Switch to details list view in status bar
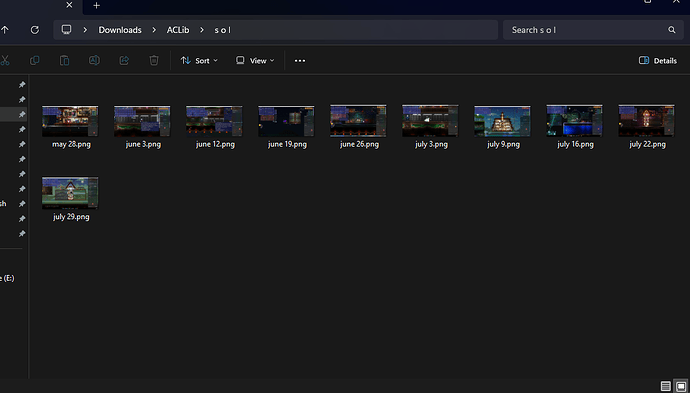This screenshot has width=690, height=393. (x=665, y=386)
